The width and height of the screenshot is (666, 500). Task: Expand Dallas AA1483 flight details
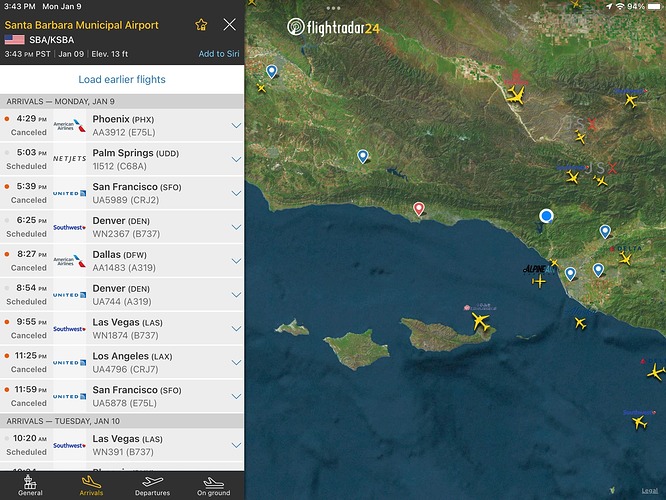tap(236, 261)
